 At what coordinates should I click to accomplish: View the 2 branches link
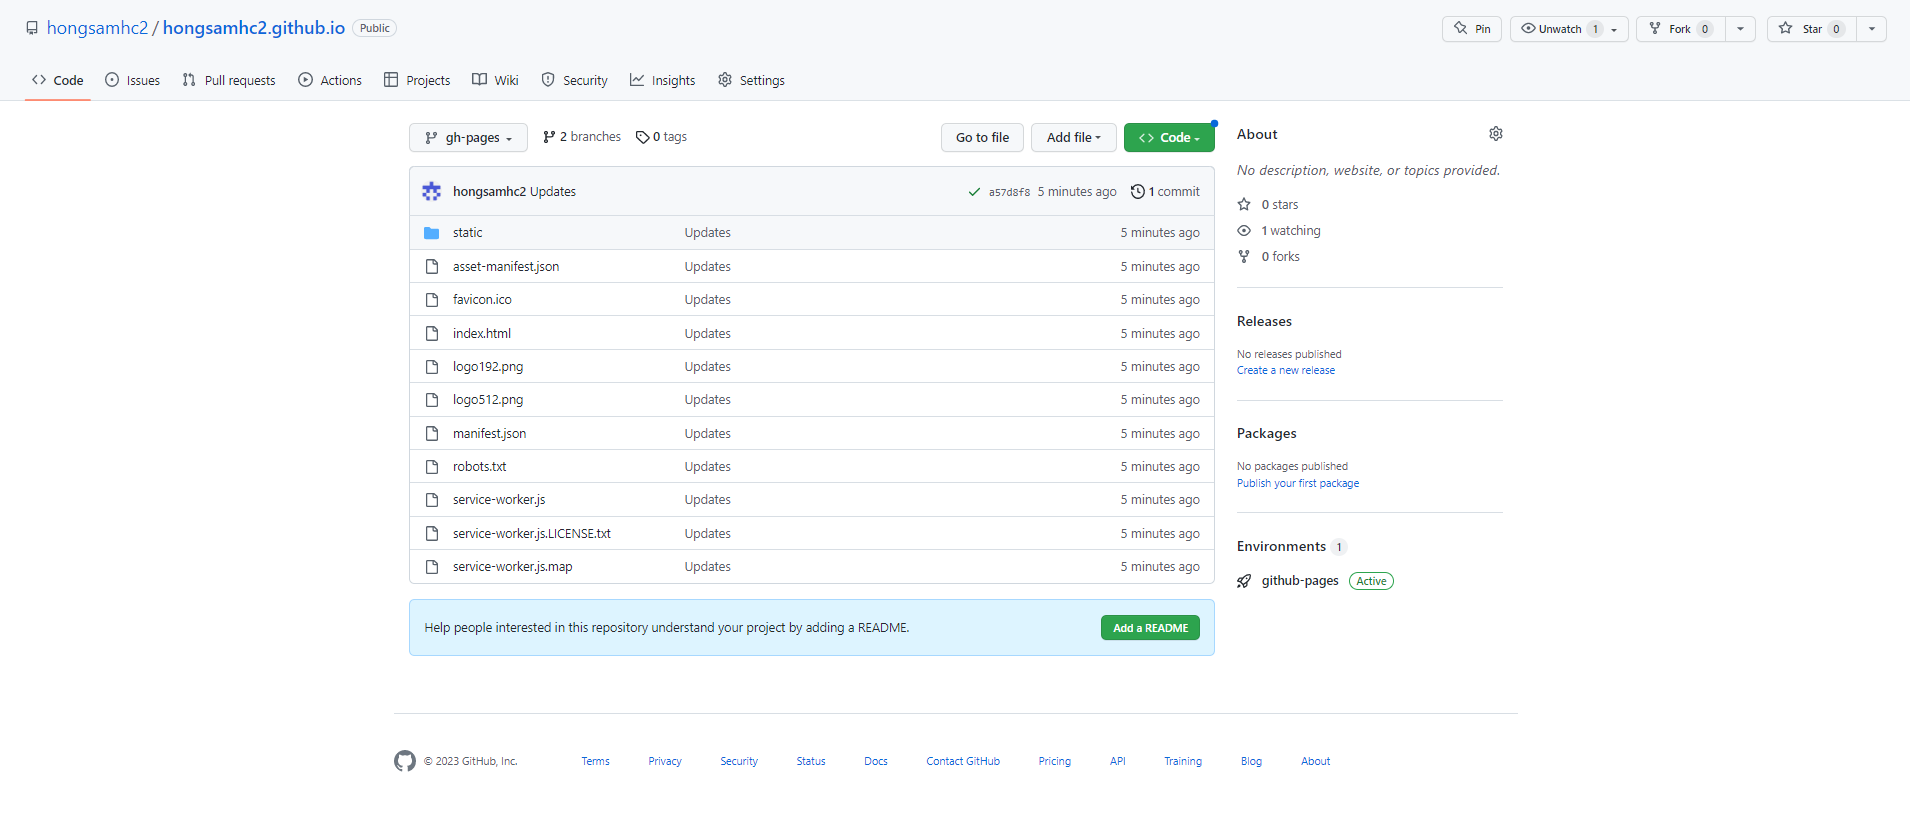582,137
